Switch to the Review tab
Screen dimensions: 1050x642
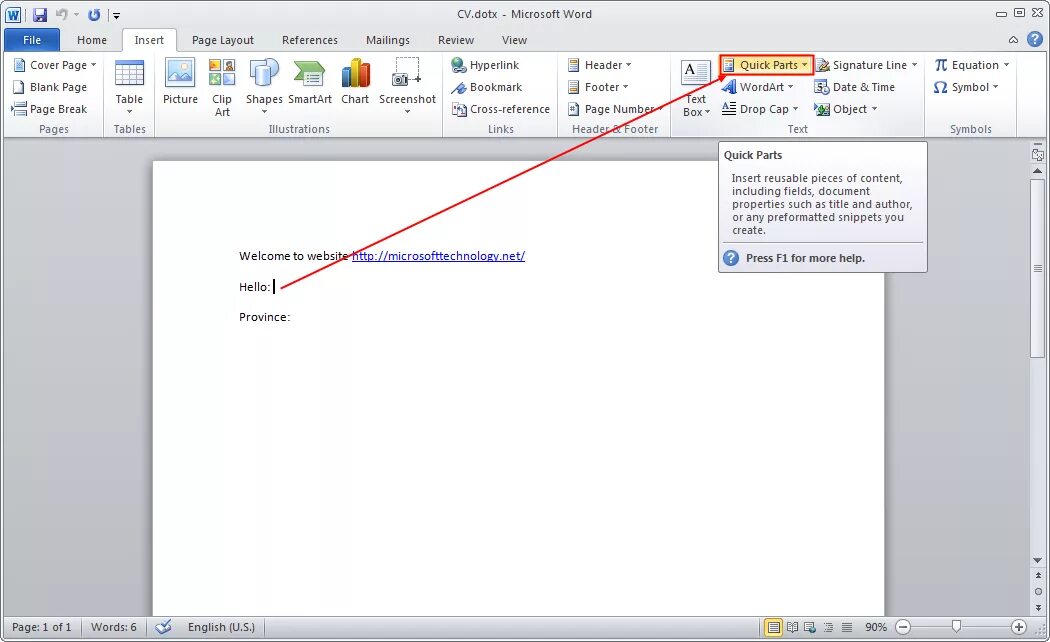click(x=455, y=40)
